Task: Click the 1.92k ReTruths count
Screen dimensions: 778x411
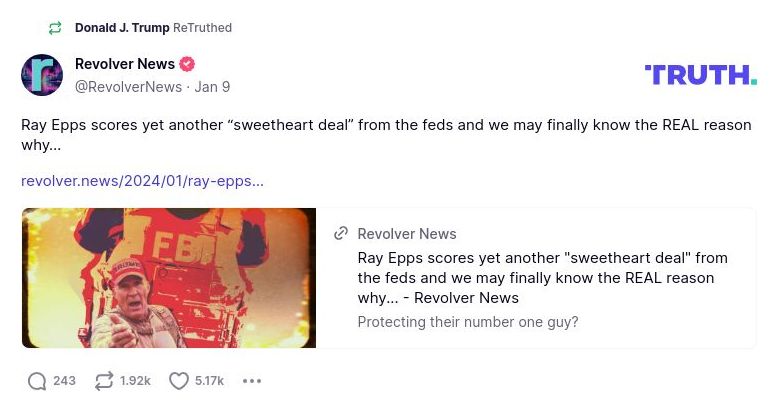Action: coord(135,381)
